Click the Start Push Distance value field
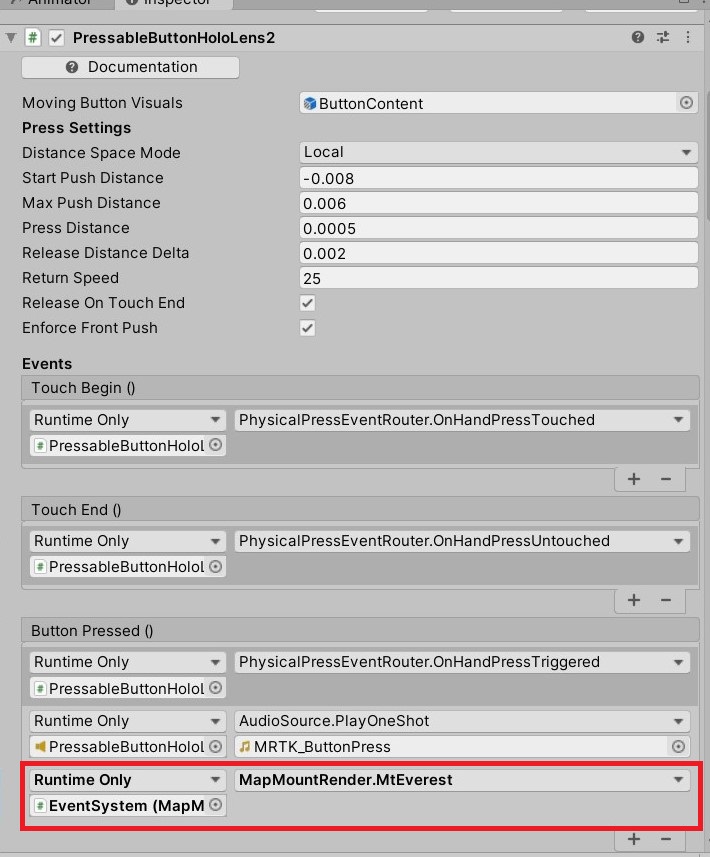 [498, 178]
